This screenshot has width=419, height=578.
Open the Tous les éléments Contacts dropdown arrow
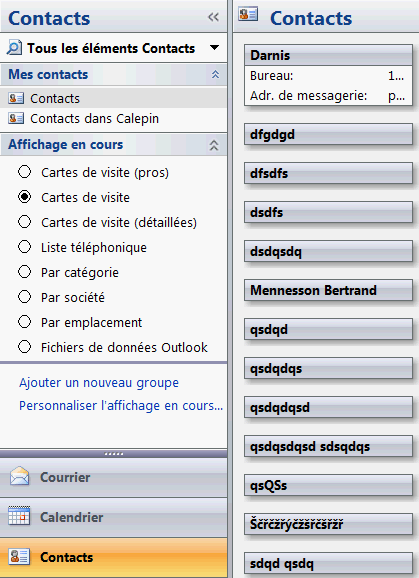(x=214, y=48)
